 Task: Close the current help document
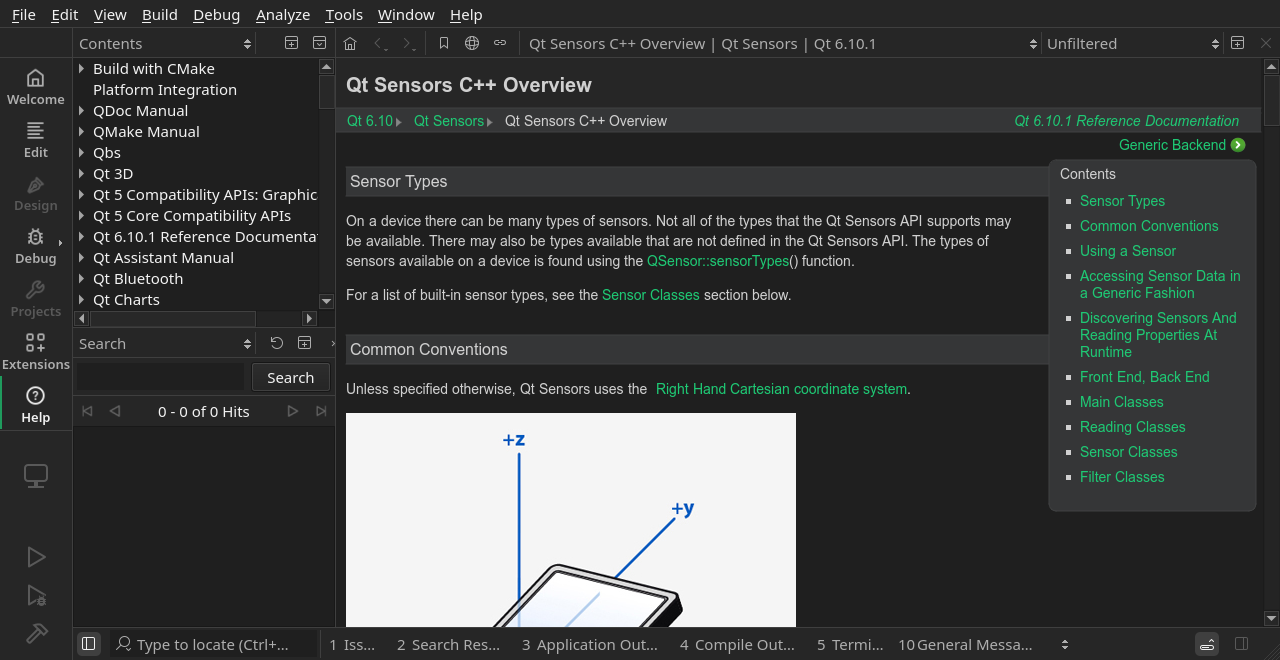pyautogui.click(x=1265, y=43)
